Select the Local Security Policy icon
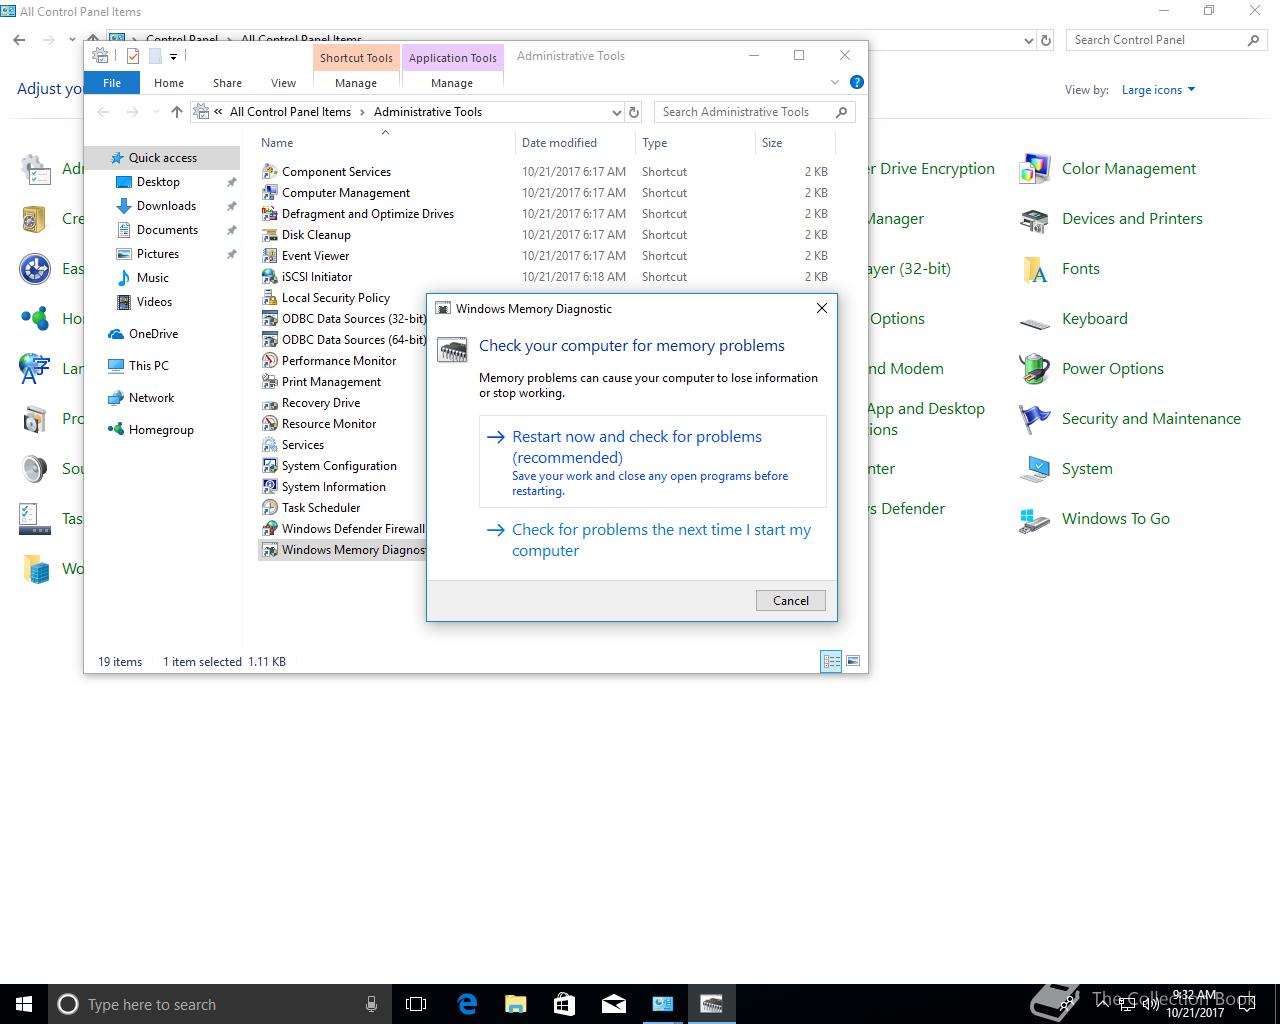1280x1024 pixels. tap(269, 298)
